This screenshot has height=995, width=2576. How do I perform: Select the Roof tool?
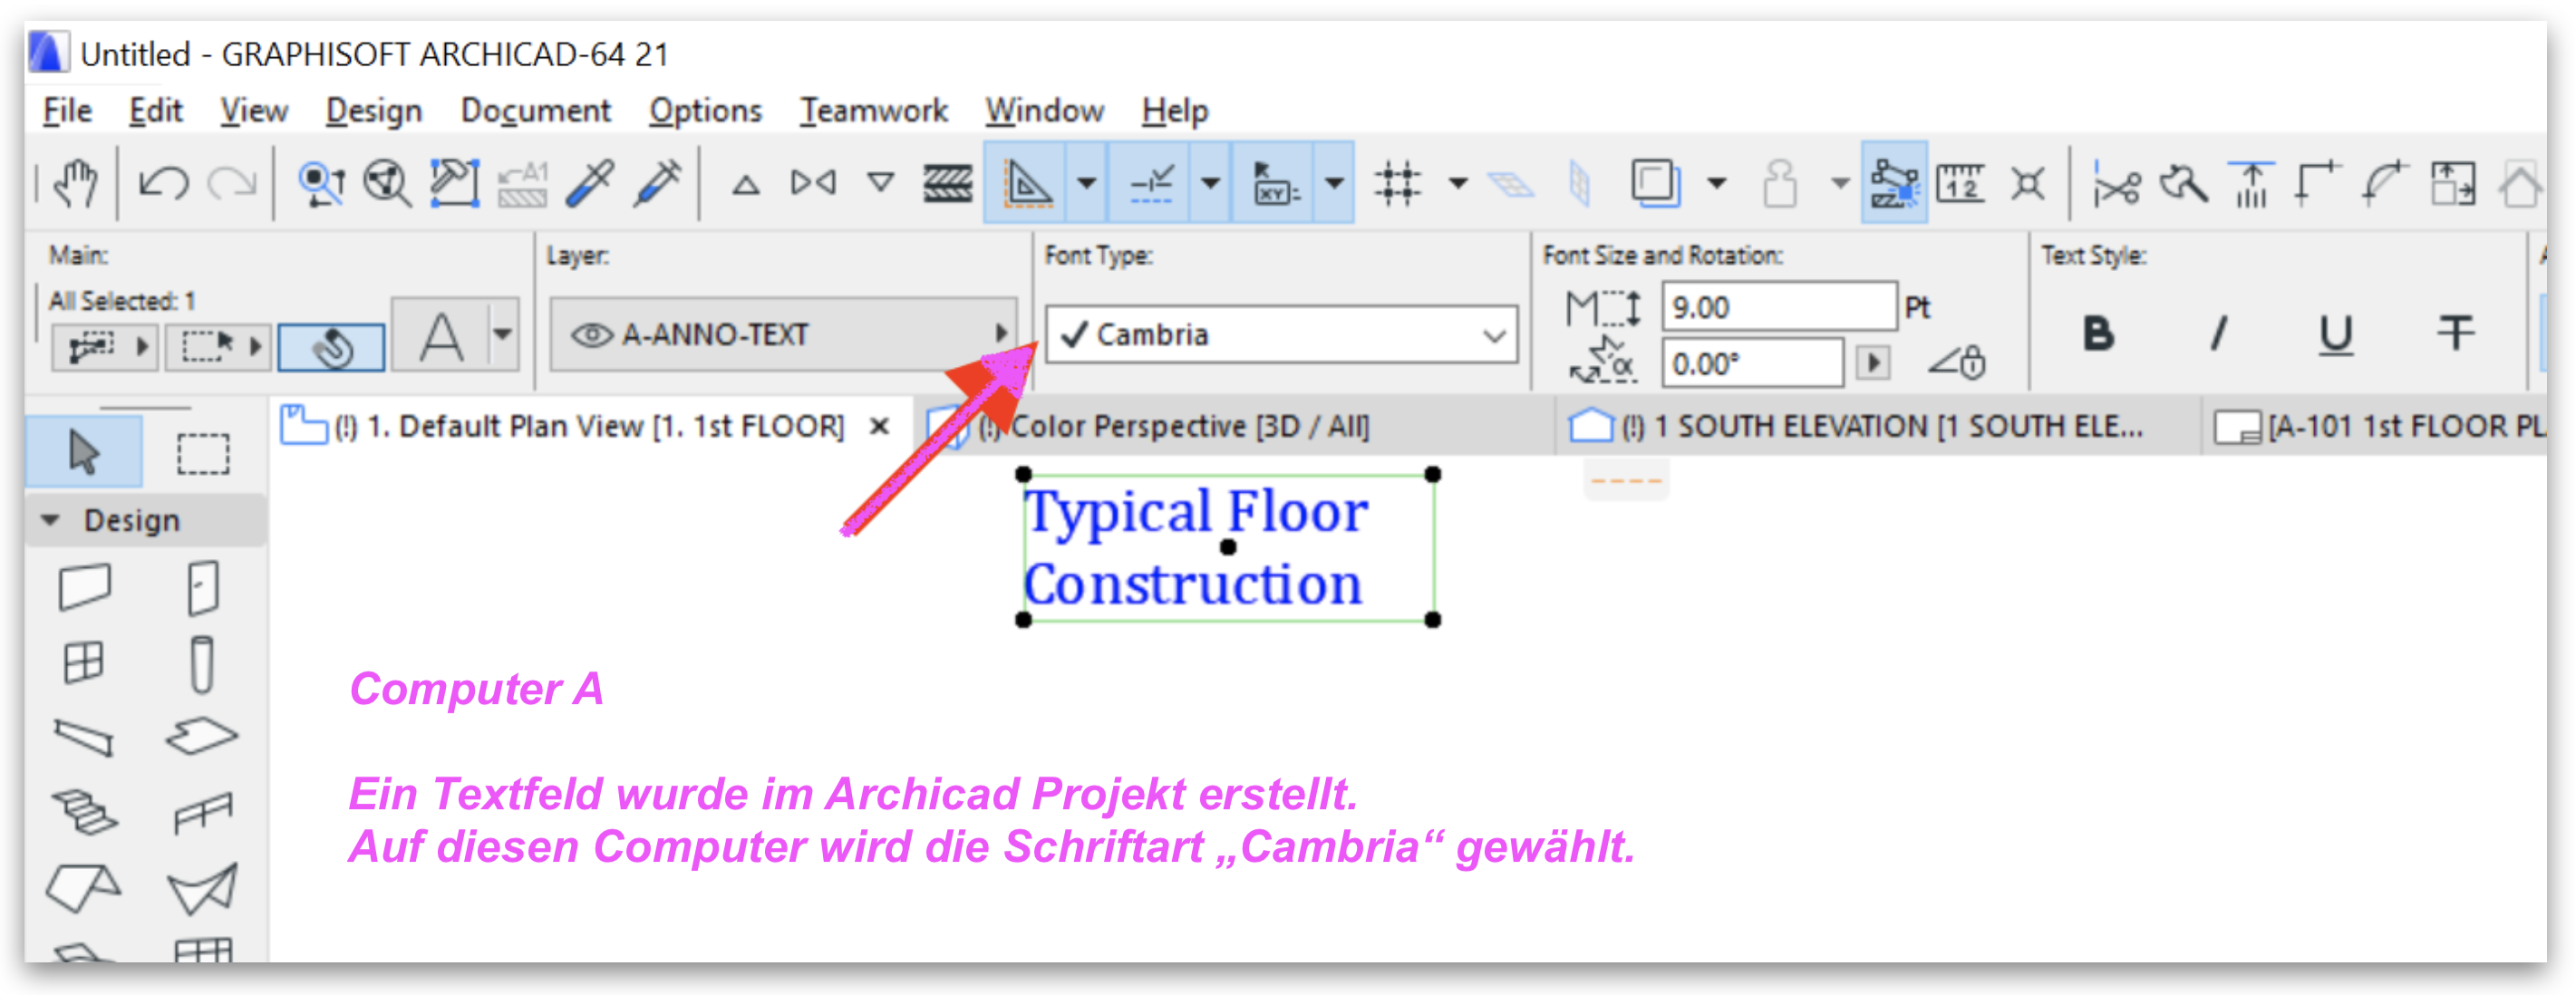[84, 888]
